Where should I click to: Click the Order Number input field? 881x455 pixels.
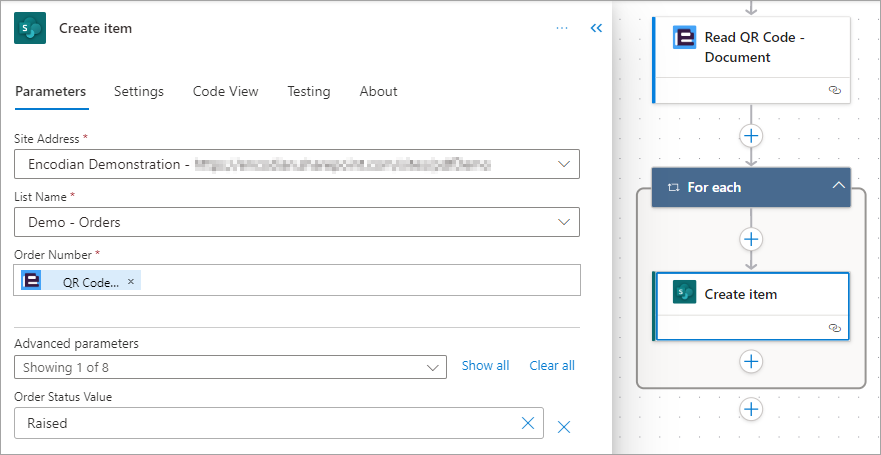click(297, 280)
